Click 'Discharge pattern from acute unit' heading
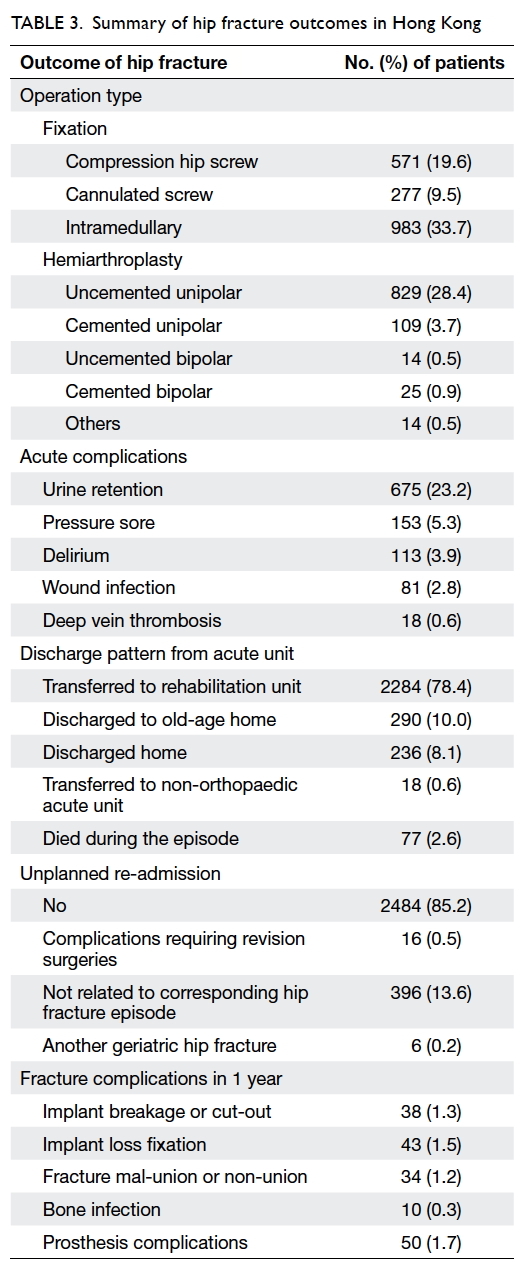 coord(157,654)
